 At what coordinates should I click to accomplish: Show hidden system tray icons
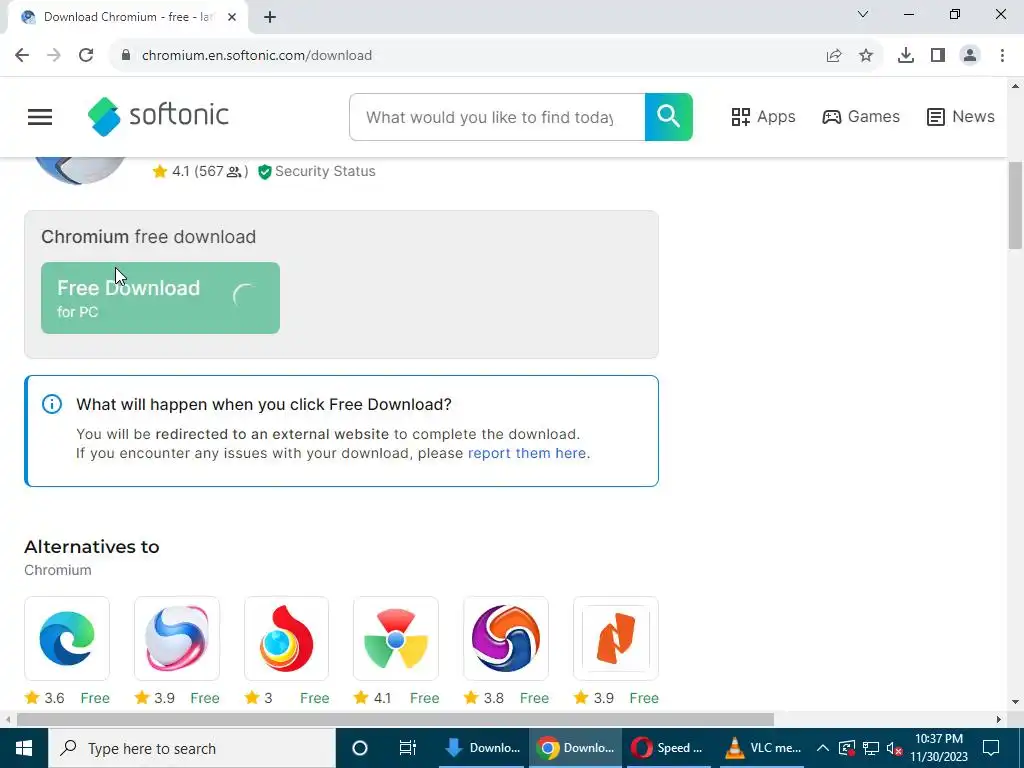click(x=823, y=748)
